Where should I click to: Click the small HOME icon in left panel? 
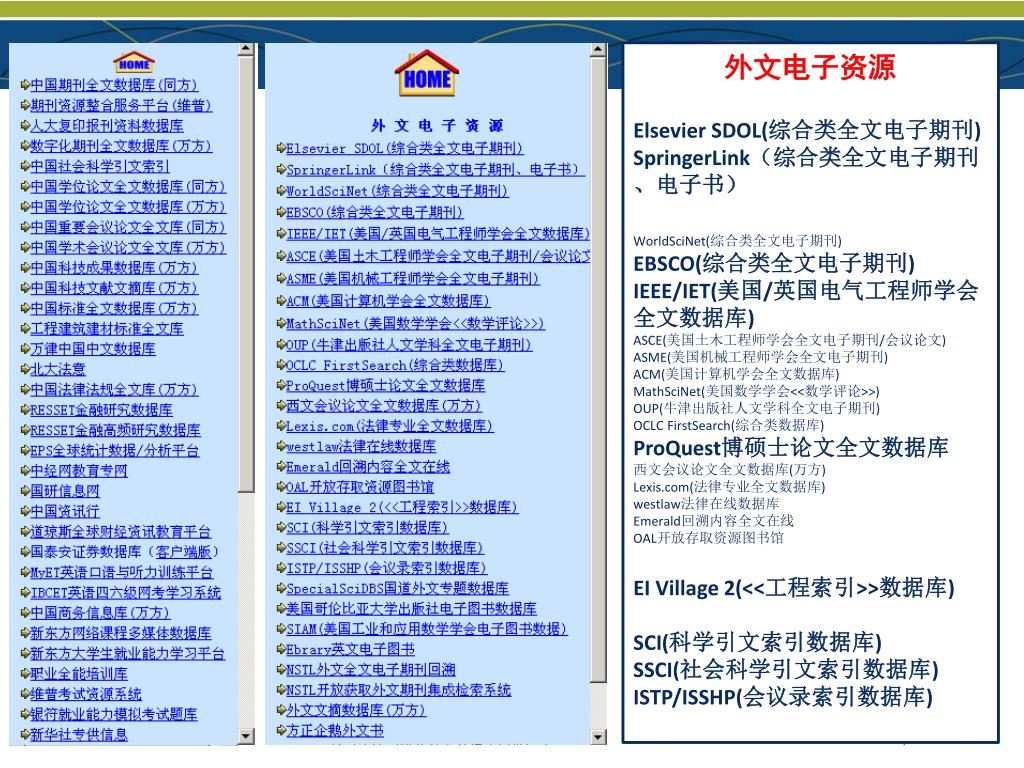pos(134,62)
